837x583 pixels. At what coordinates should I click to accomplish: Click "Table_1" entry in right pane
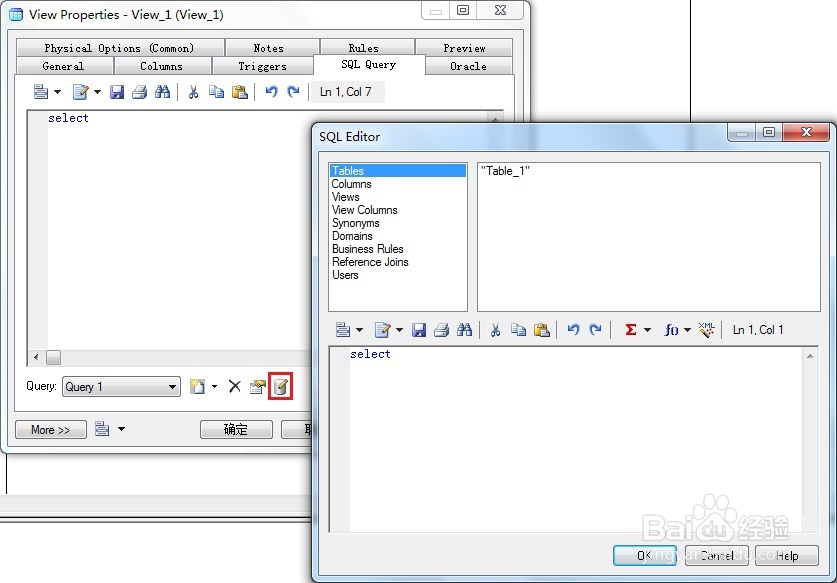[x=505, y=171]
